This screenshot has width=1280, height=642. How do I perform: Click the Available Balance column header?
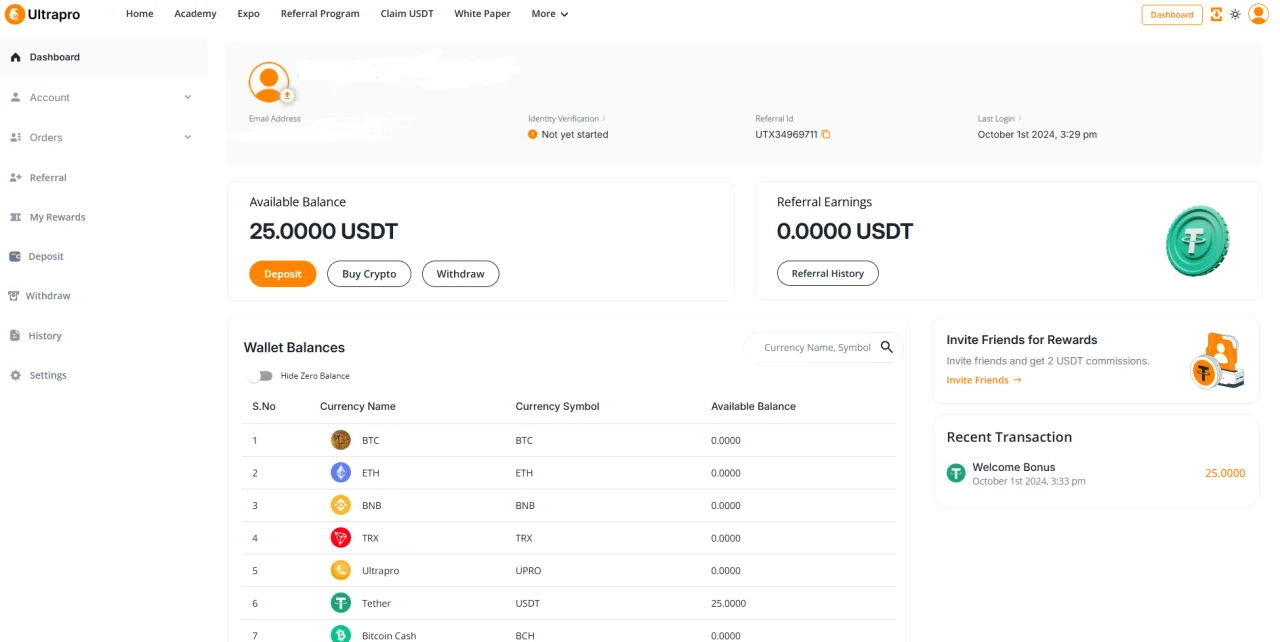point(753,406)
